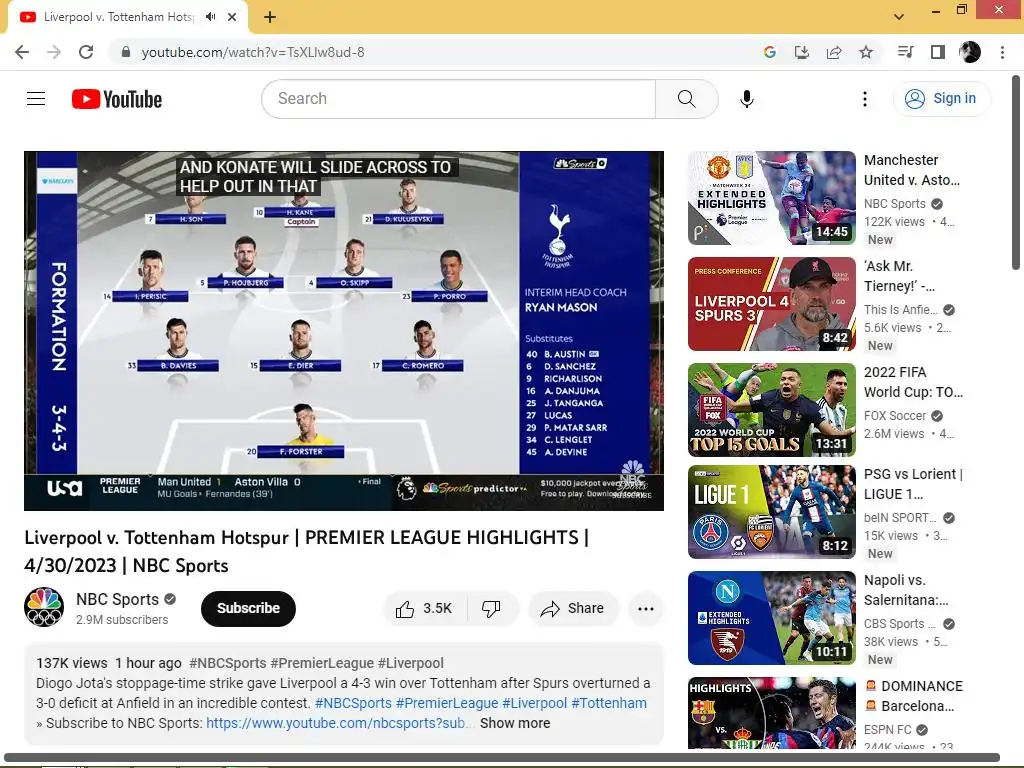Open Manchester United v. Aston thumbnail
Viewport: 1024px width, 768px height.
771,198
